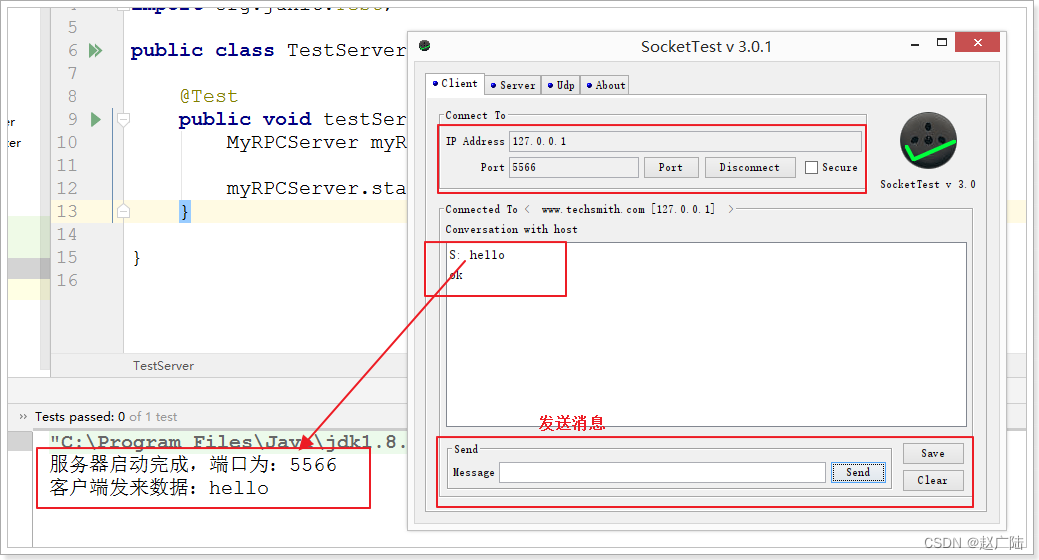
Task: Enable the Secure checkbox
Action: coord(811,168)
